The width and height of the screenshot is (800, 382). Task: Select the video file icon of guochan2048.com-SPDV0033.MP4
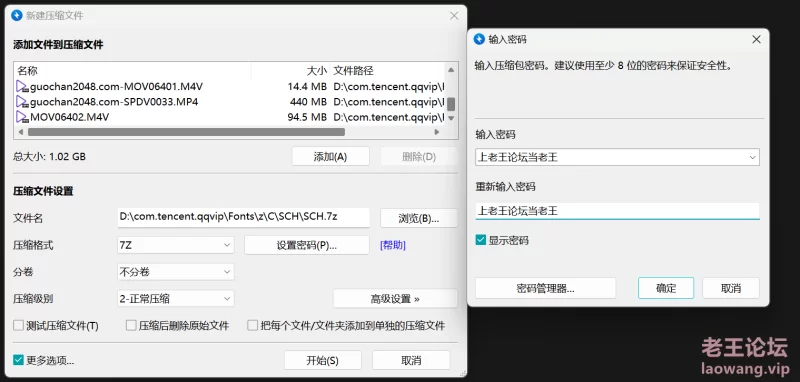(22, 101)
